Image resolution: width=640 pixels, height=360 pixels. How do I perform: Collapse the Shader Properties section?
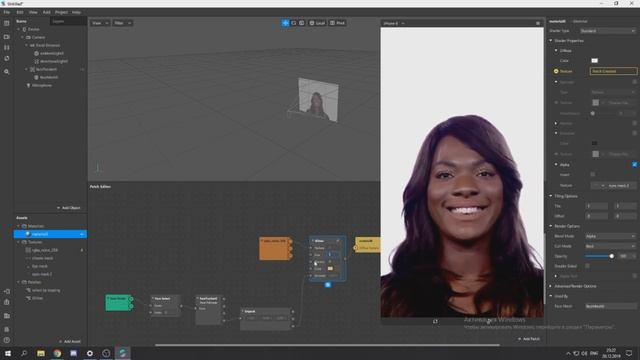point(551,41)
